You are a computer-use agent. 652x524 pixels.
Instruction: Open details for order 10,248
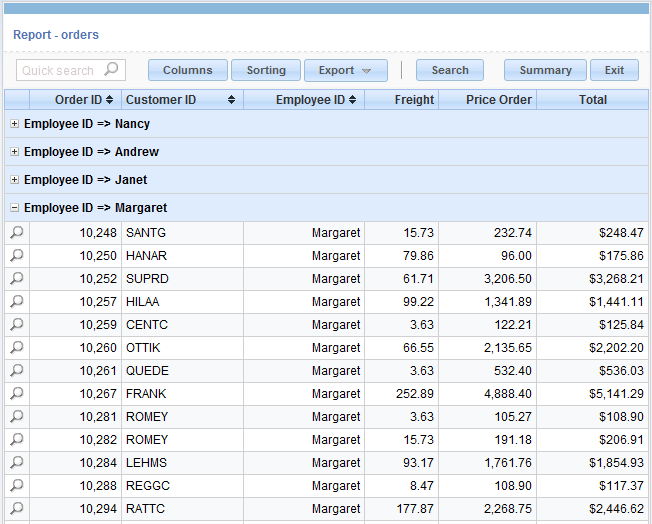(x=17, y=232)
